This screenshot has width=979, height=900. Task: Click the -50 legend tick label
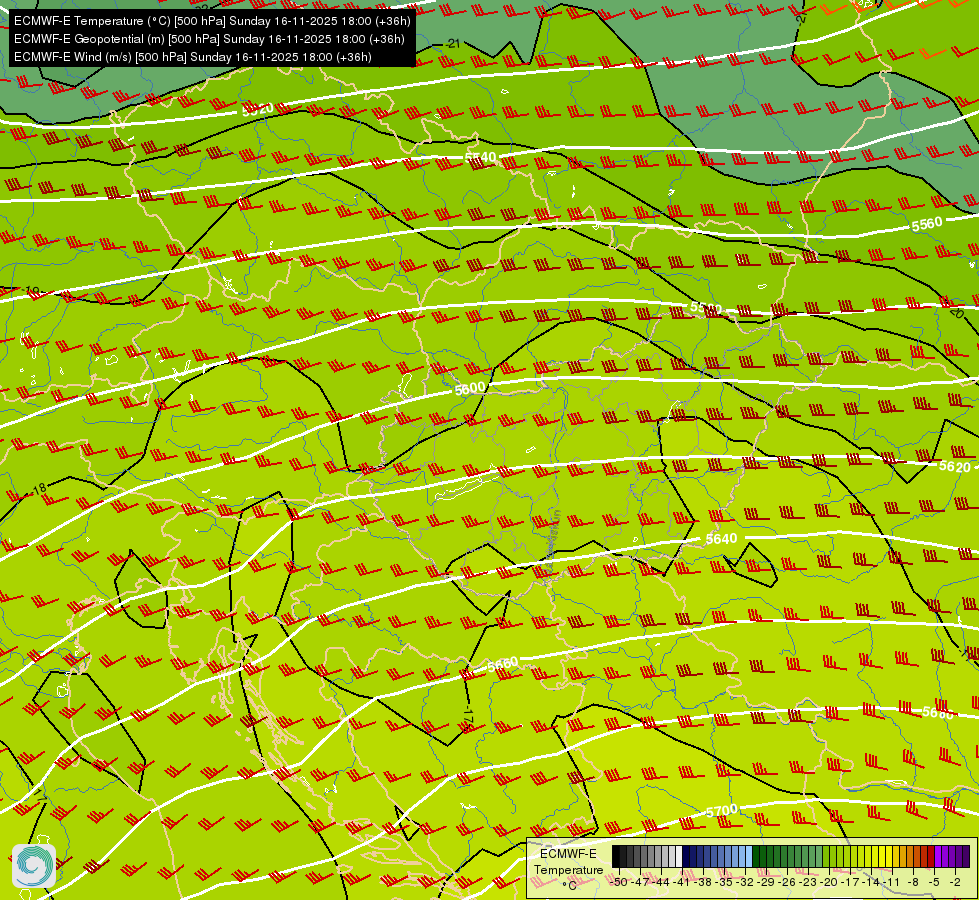click(619, 882)
